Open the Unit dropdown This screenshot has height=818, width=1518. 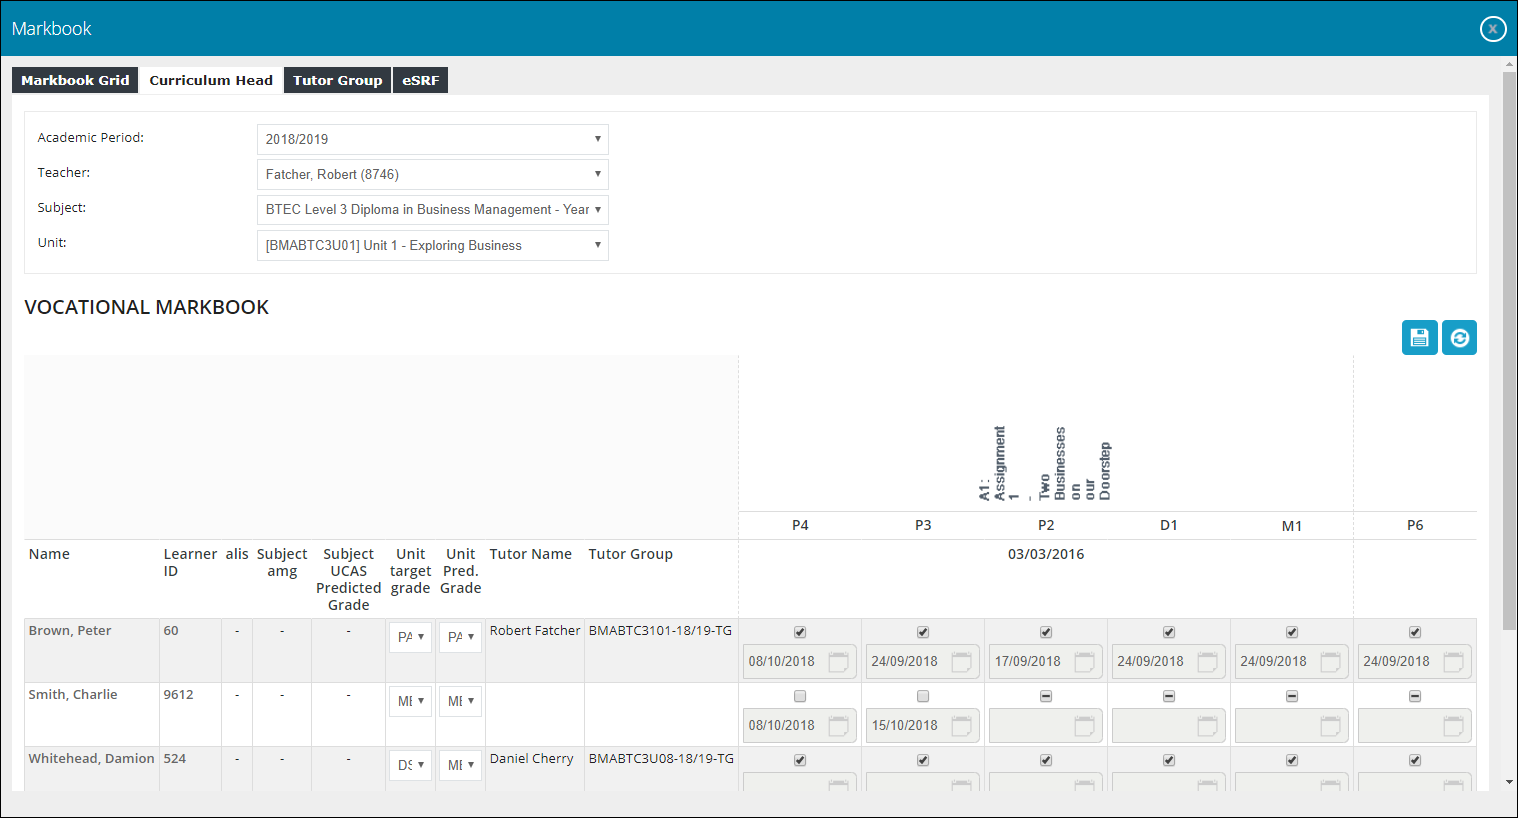[433, 245]
